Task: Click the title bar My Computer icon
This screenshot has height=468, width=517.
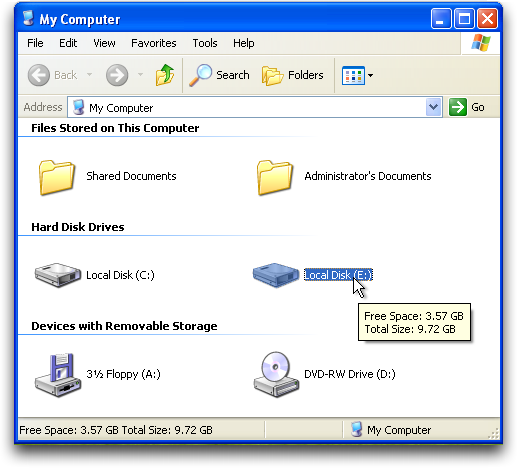Action: 29,18
